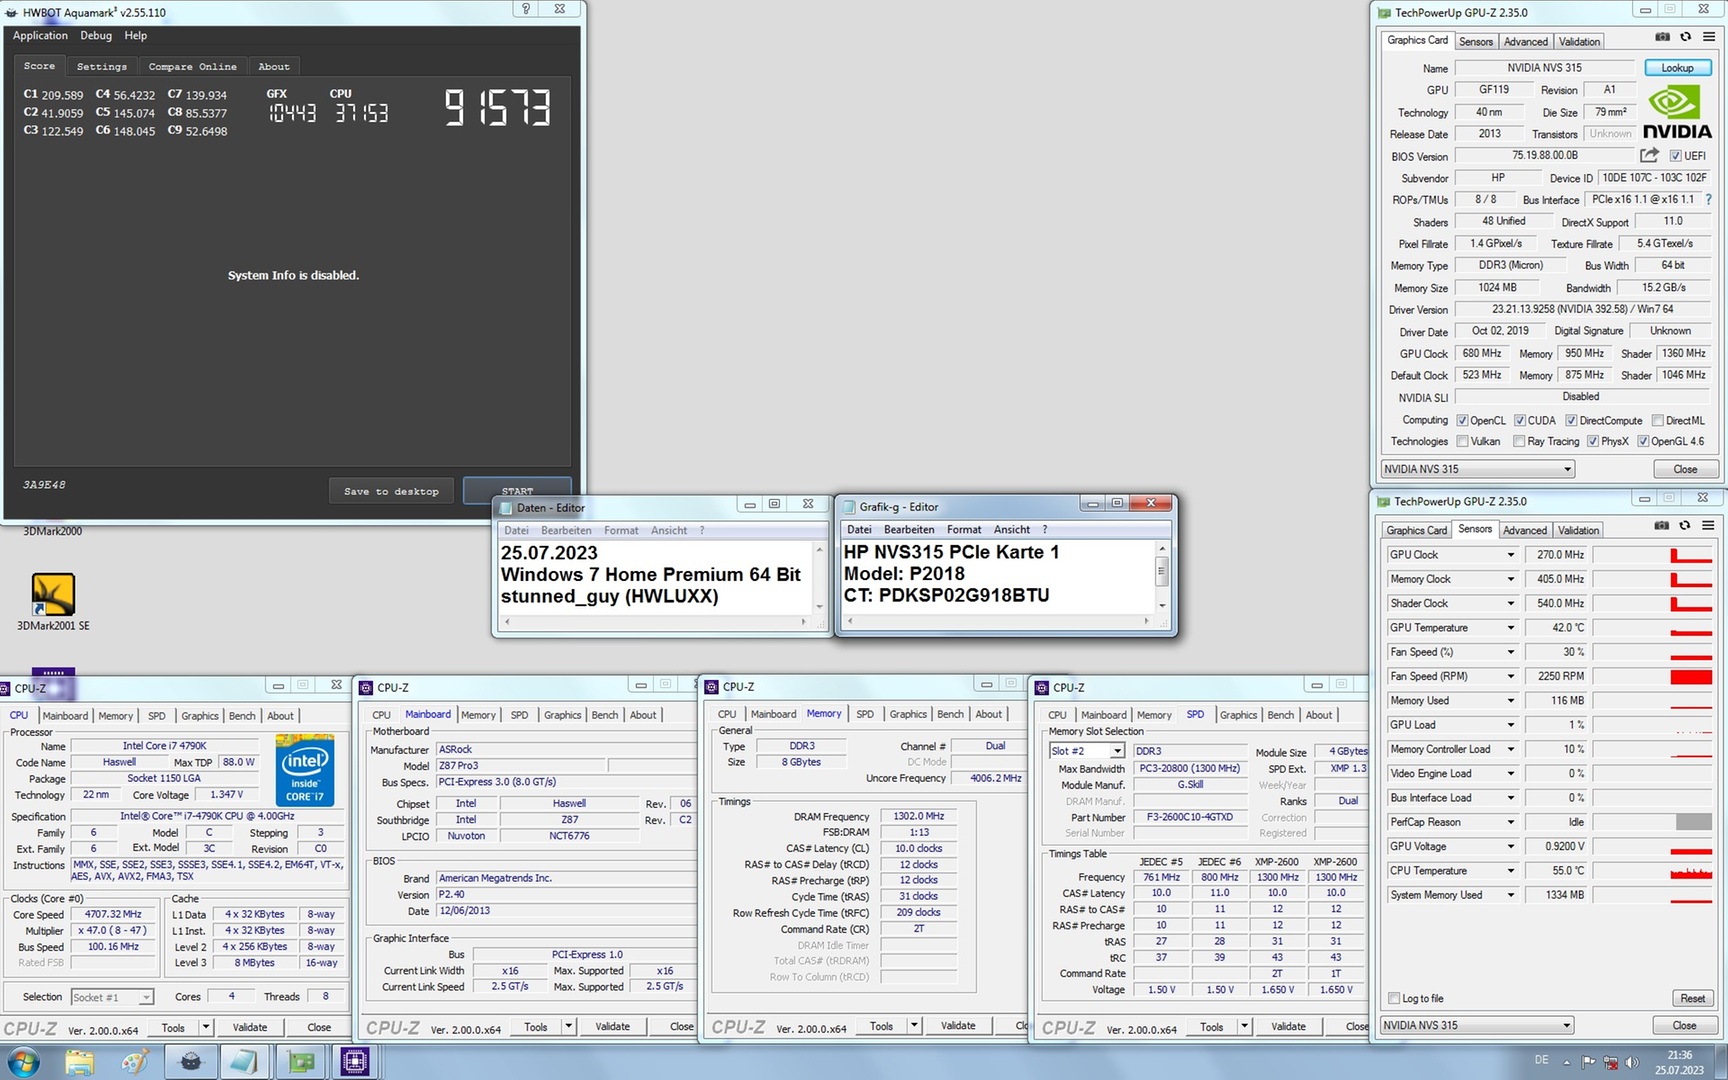Open the Tools dropdown arrow in CPU-Z Mainboard window
The height and width of the screenshot is (1080, 1728).
click(x=568, y=1026)
